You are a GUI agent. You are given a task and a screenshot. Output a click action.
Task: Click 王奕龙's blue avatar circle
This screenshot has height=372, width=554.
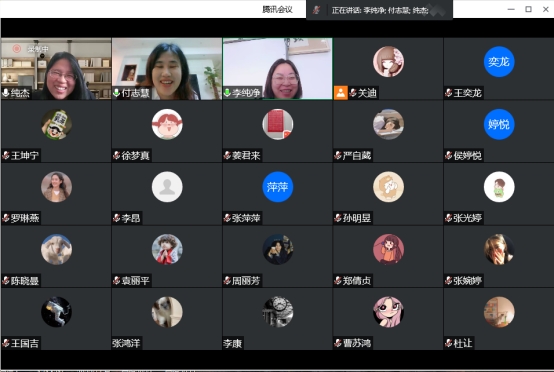(499, 62)
